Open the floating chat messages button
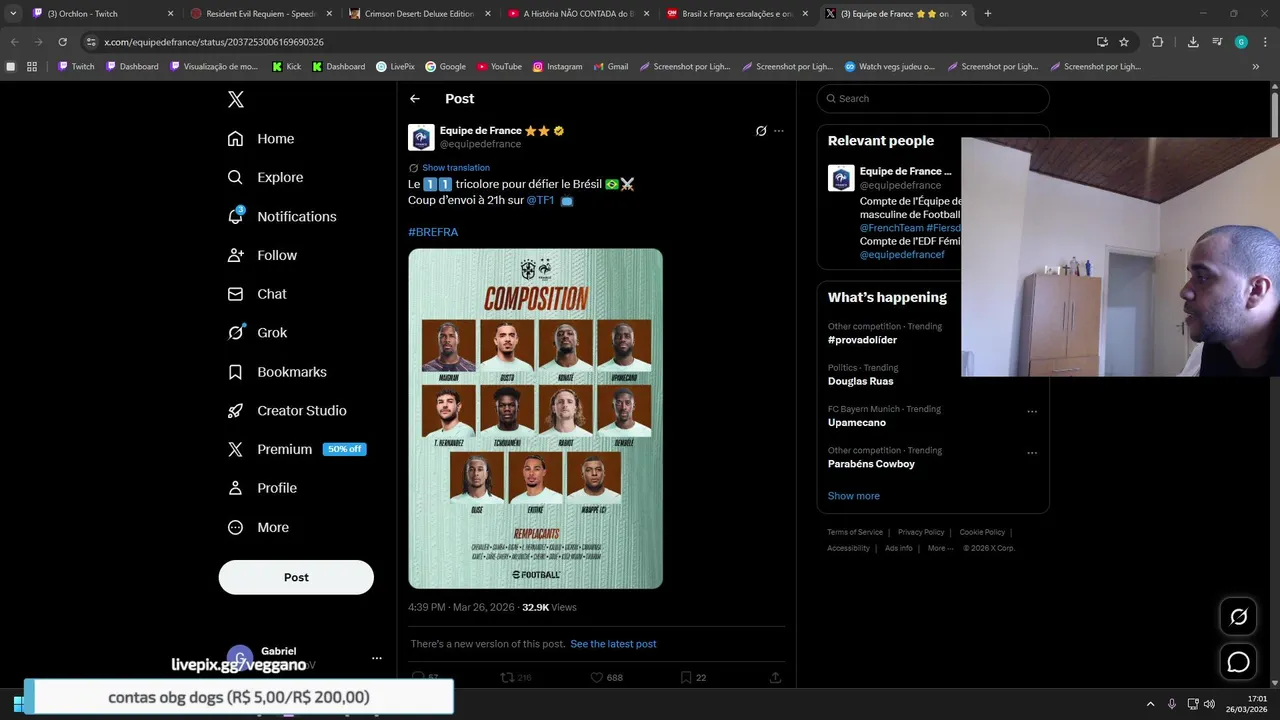Viewport: 1280px width, 720px height. pyautogui.click(x=1238, y=662)
